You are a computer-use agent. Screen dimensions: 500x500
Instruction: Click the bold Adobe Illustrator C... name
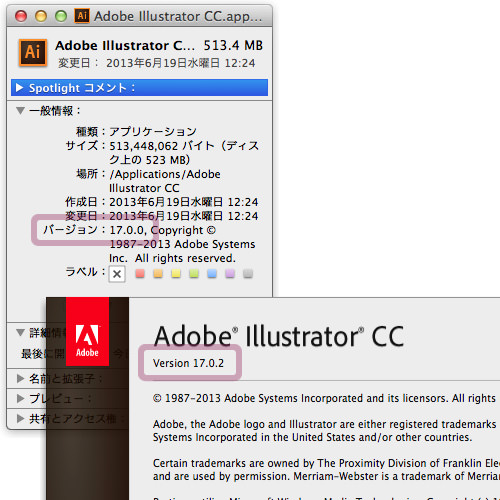[125, 46]
